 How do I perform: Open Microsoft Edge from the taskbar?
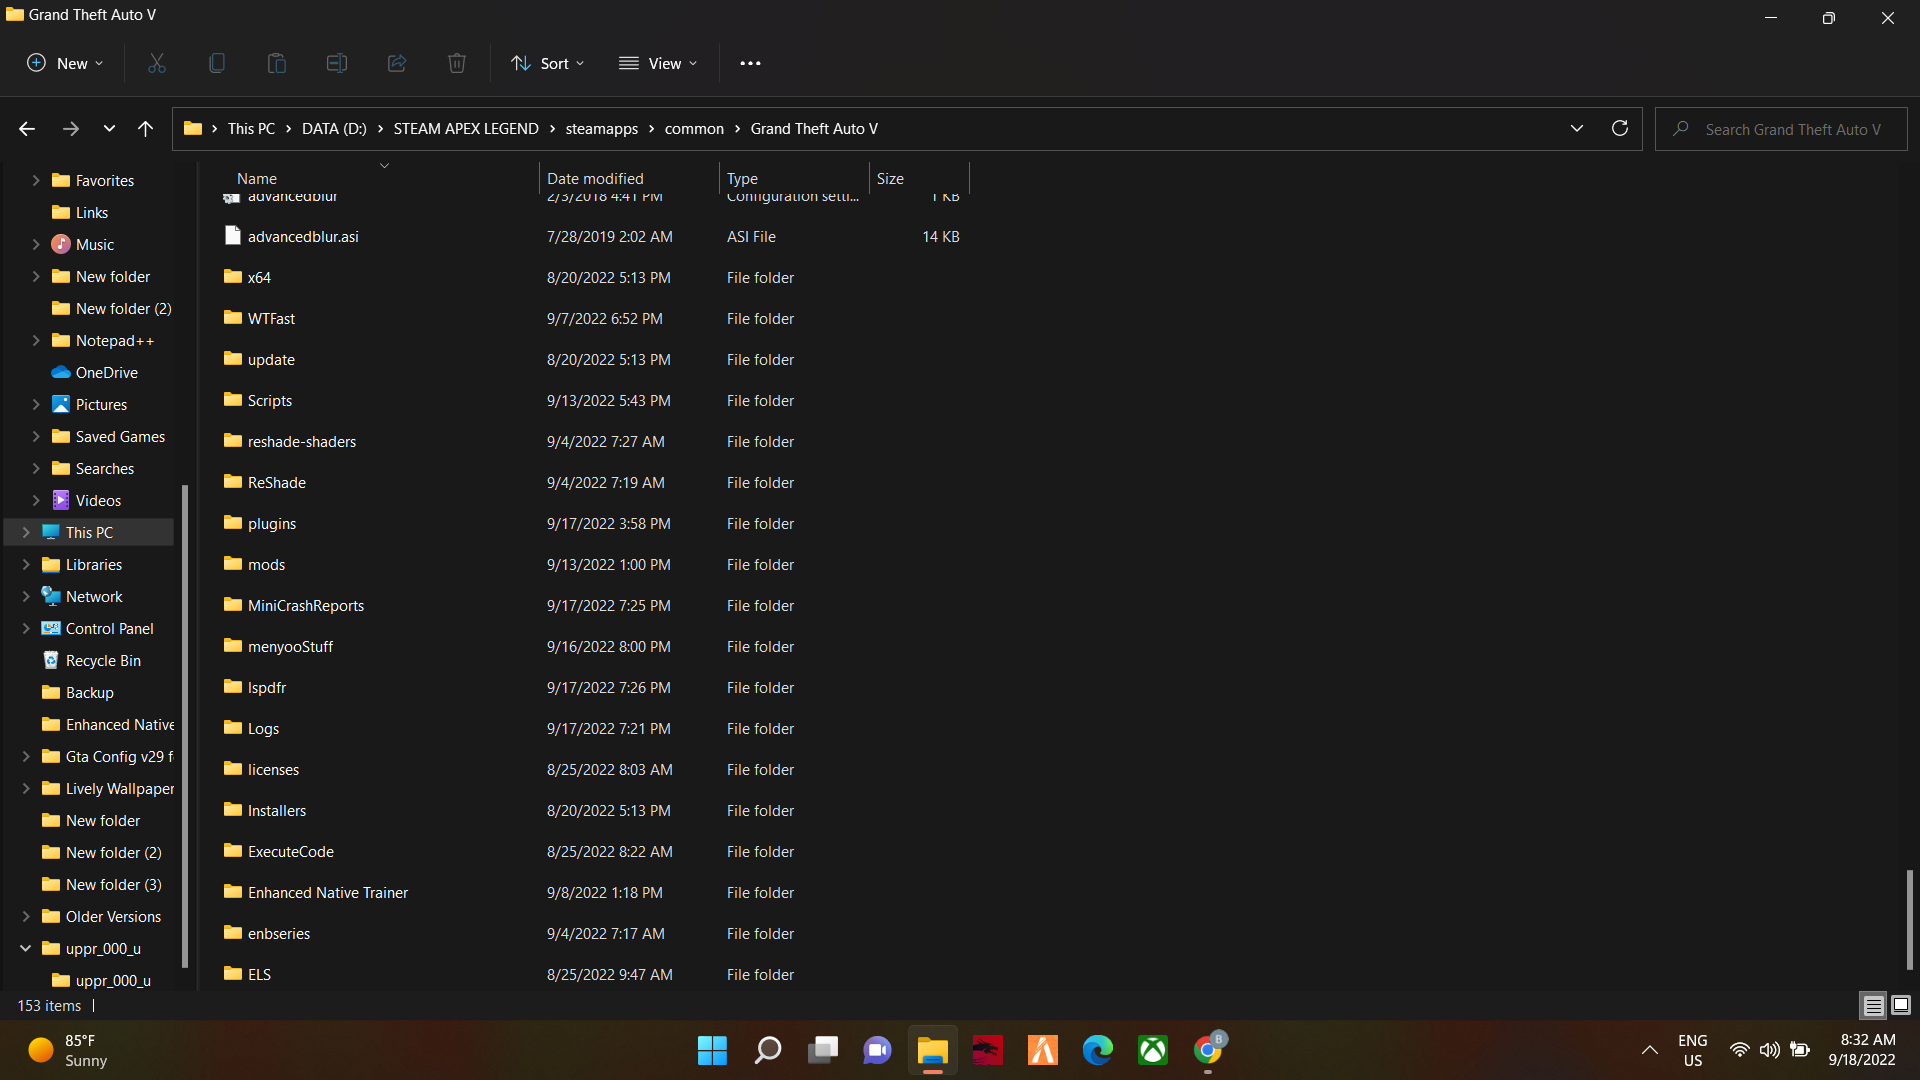[1097, 1050]
